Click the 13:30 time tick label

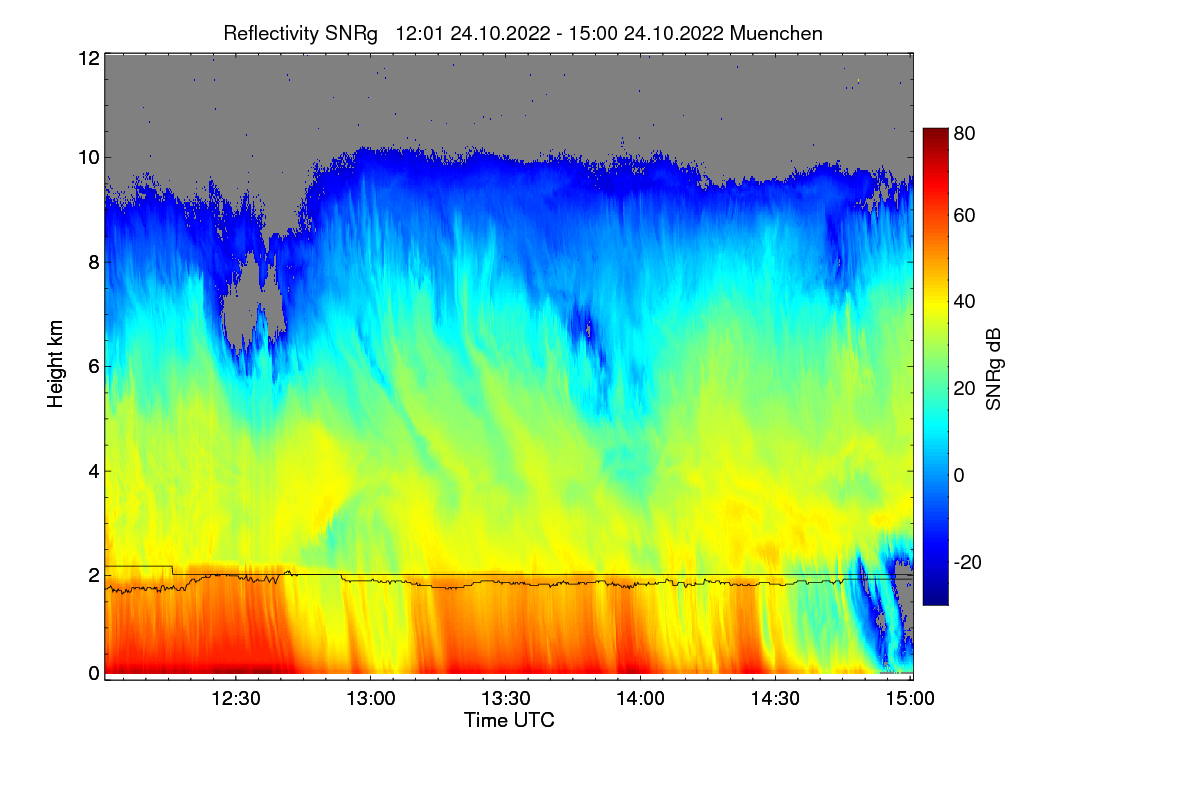[505, 699]
